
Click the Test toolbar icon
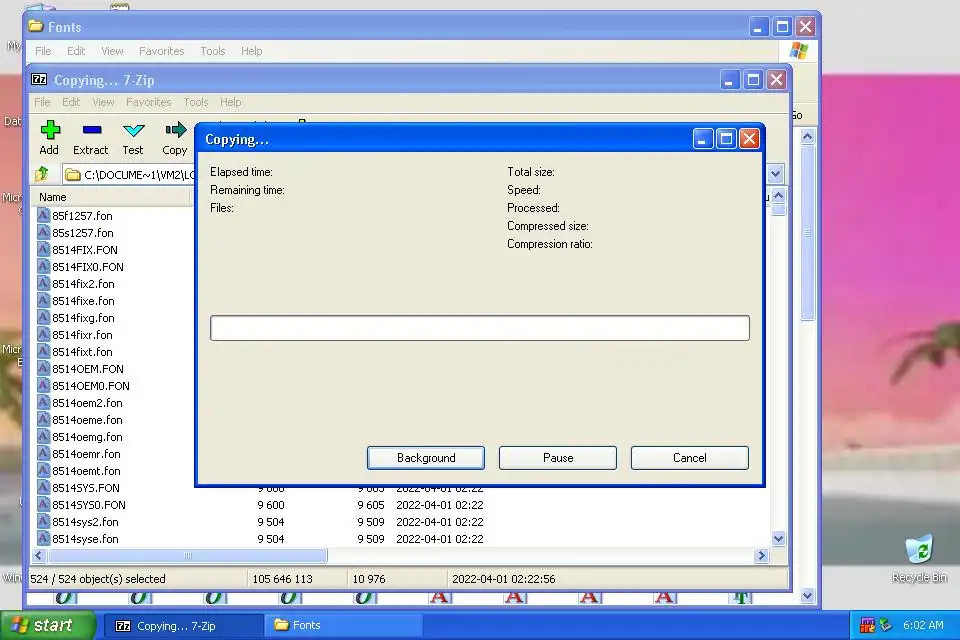133,130
